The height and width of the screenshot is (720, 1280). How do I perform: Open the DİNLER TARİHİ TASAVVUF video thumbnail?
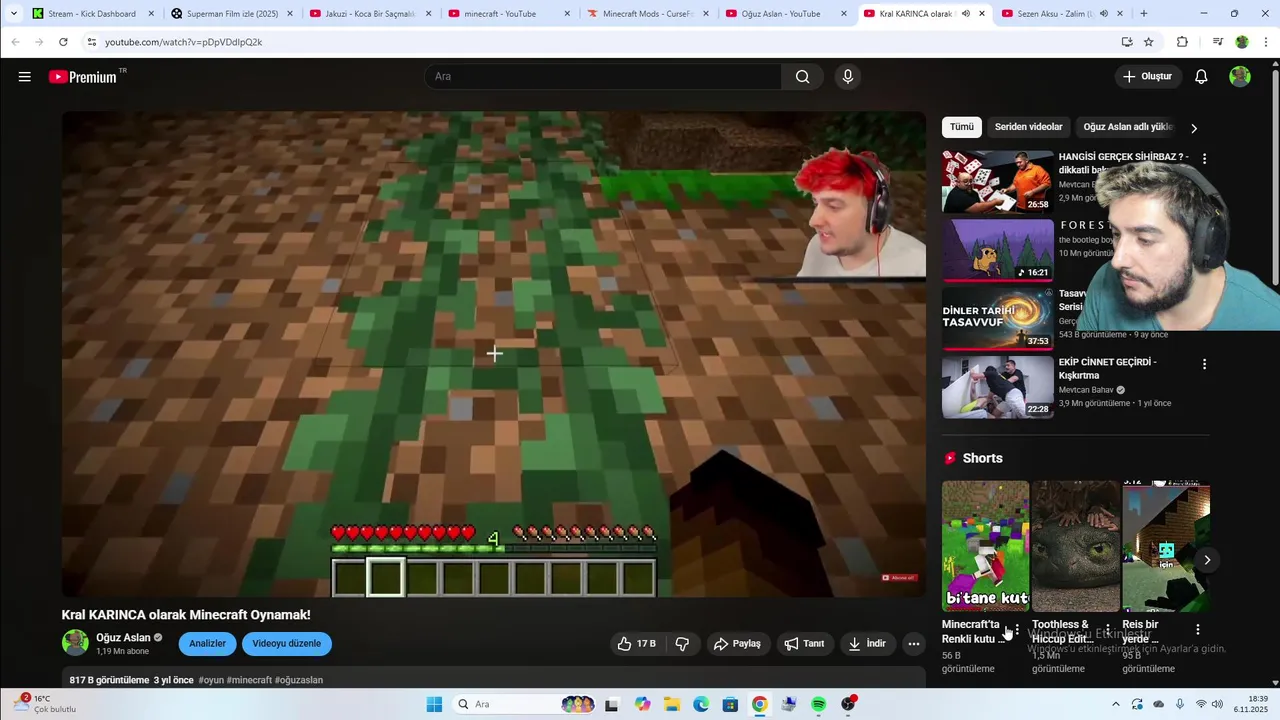coord(998,319)
